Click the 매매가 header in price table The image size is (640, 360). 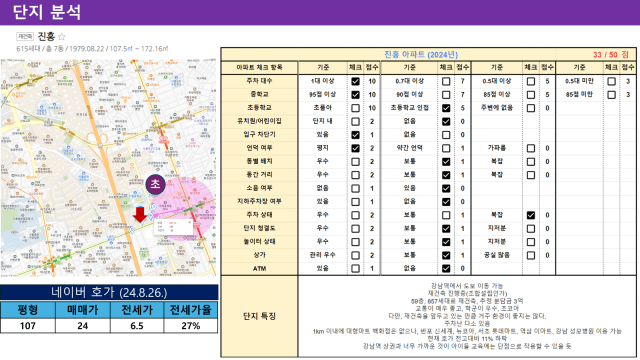pos(82,310)
